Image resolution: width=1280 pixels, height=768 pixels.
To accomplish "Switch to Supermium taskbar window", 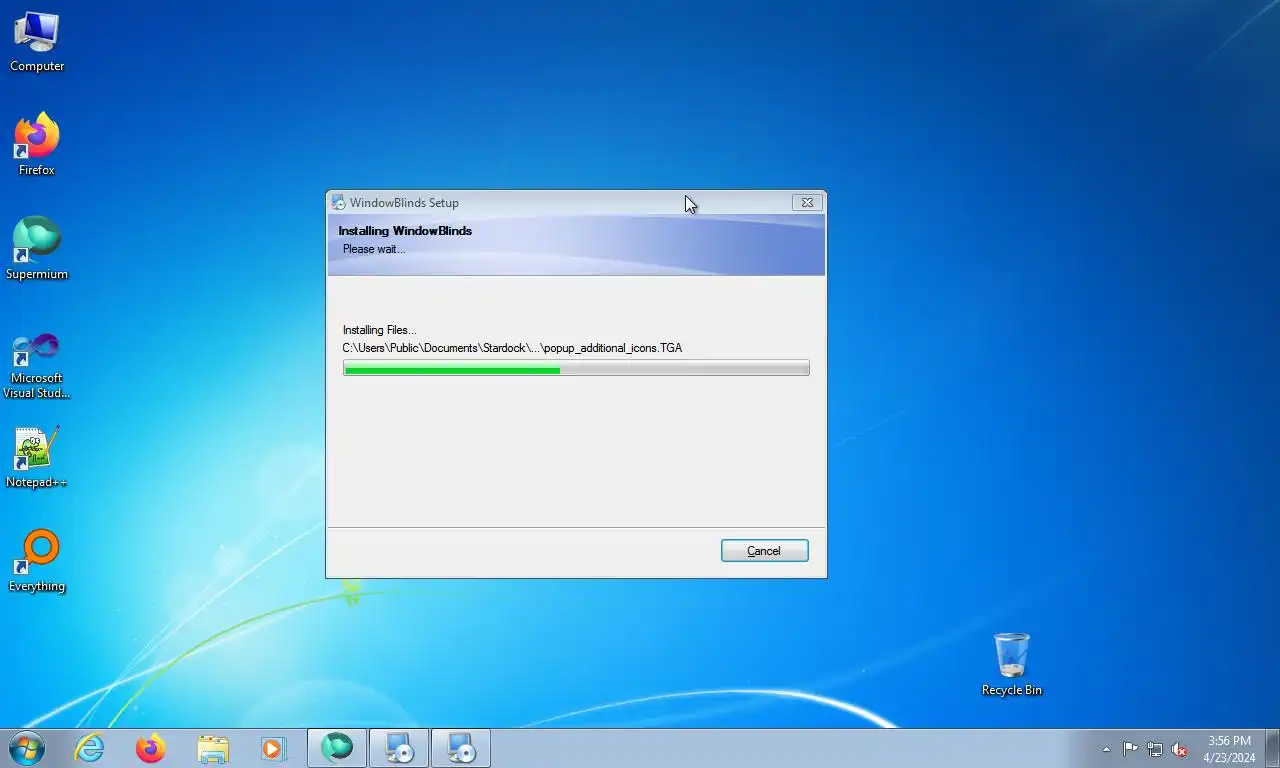I will [337, 748].
